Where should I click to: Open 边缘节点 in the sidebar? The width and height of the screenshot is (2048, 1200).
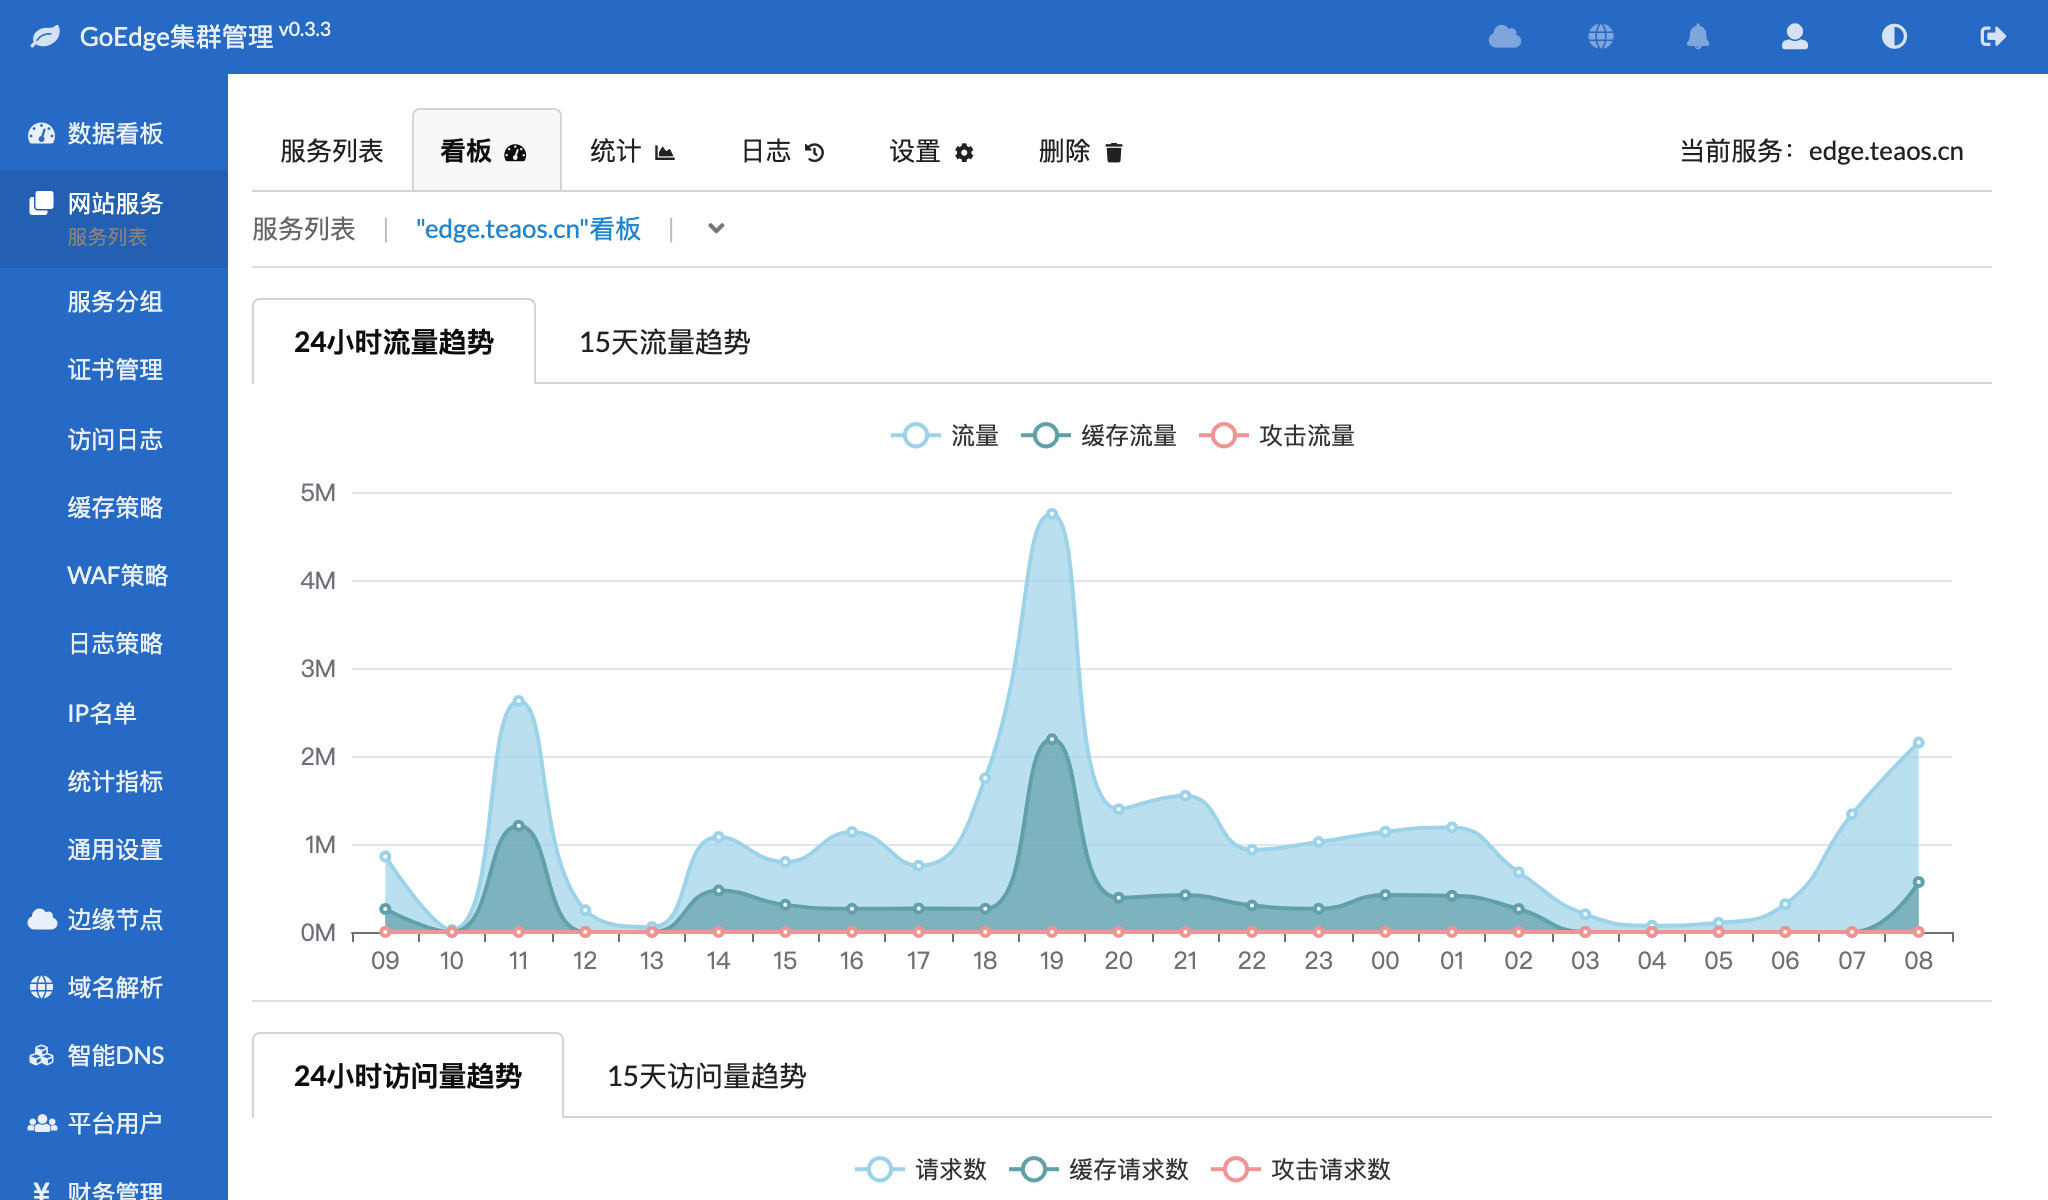[114, 919]
